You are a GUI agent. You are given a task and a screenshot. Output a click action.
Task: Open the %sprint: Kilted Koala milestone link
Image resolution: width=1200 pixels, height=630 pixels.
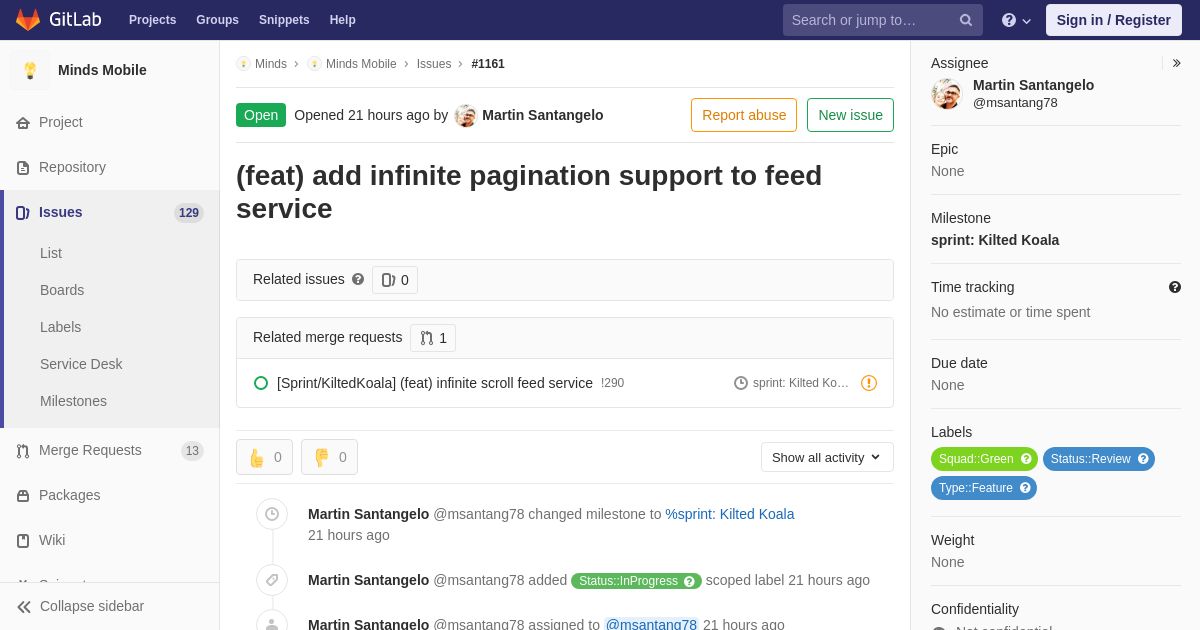pos(730,514)
